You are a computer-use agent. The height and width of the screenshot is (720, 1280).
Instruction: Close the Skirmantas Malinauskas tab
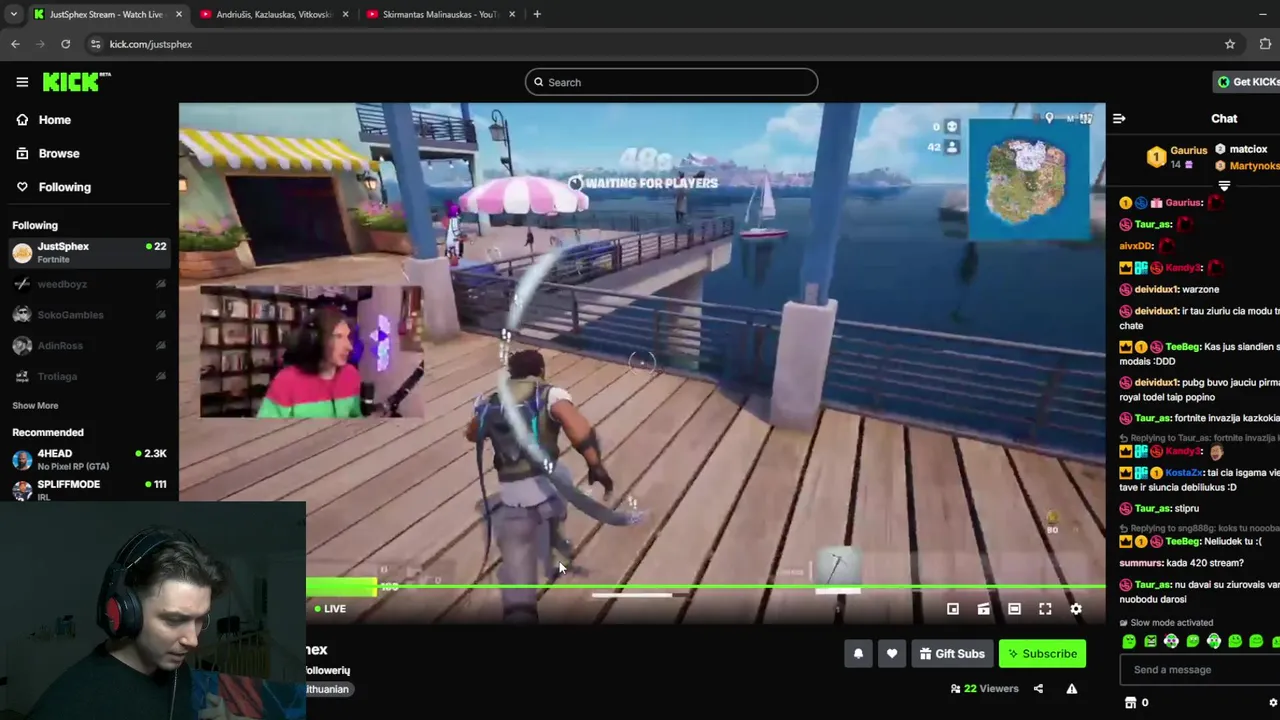point(512,14)
